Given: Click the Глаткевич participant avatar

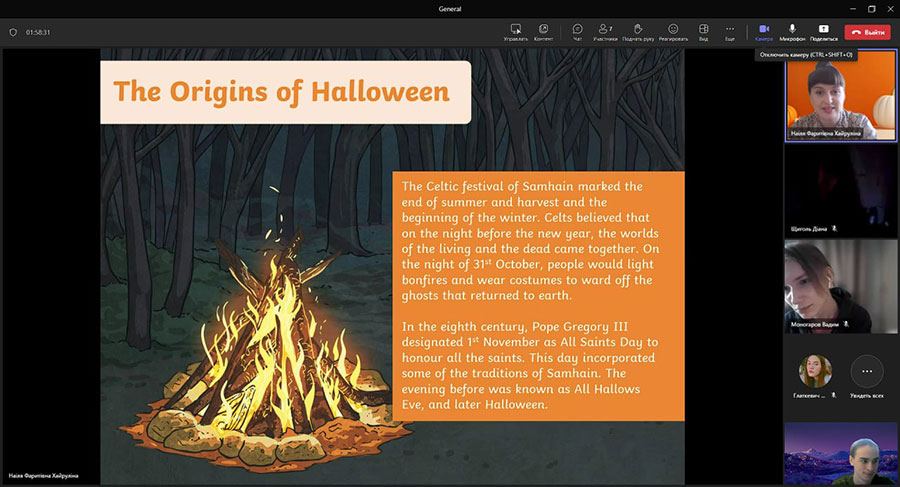Looking at the screenshot, I should point(815,371).
